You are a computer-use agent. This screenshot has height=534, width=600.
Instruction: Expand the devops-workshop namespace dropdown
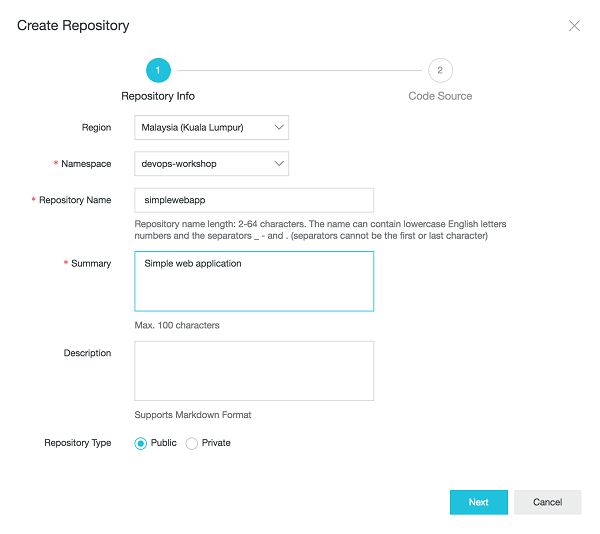211,164
